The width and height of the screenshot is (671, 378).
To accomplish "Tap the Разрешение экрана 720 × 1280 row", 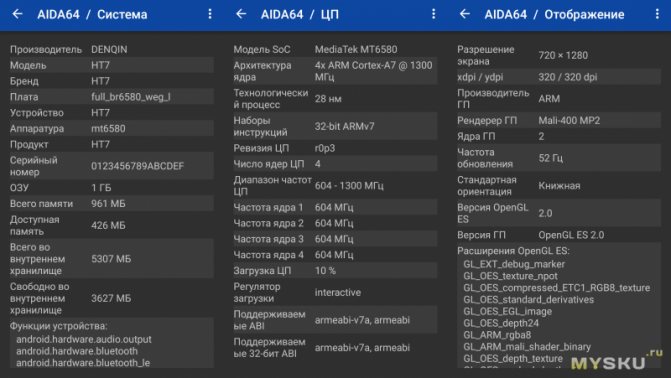I will (559, 55).
